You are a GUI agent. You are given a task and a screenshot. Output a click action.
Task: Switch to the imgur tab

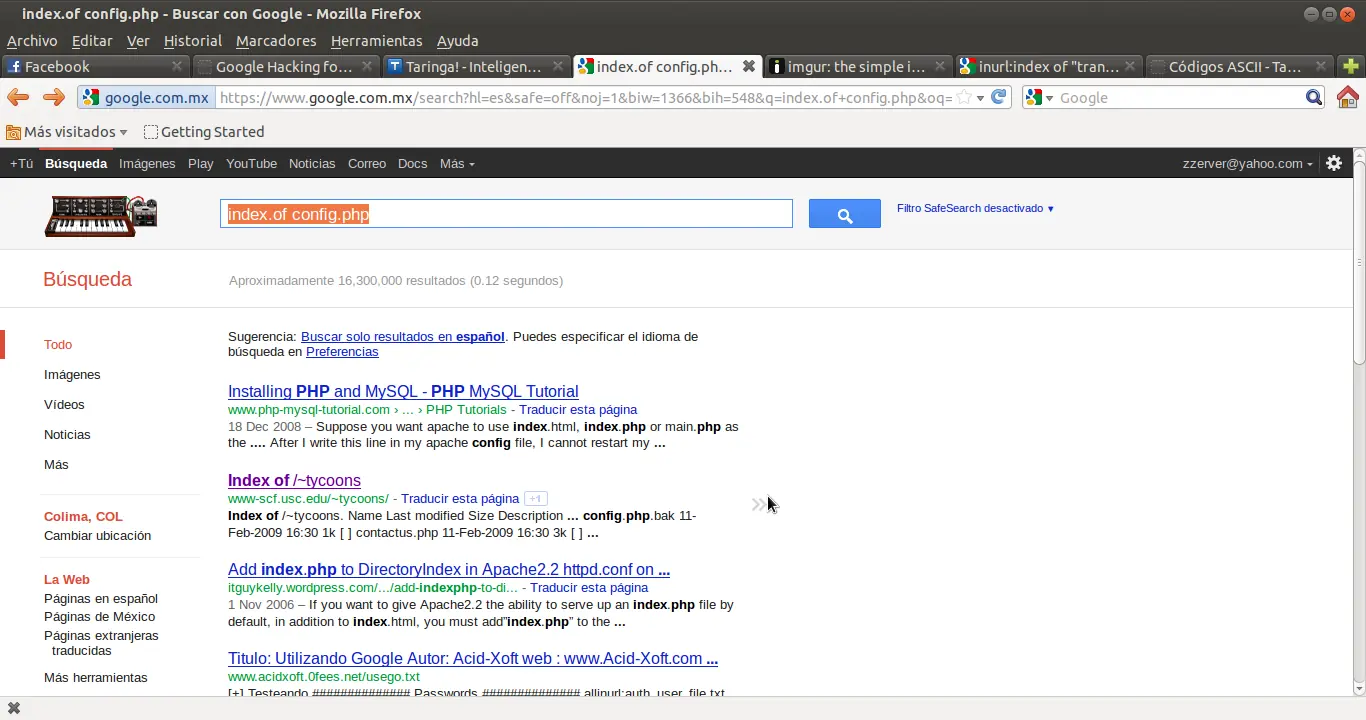pos(857,66)
